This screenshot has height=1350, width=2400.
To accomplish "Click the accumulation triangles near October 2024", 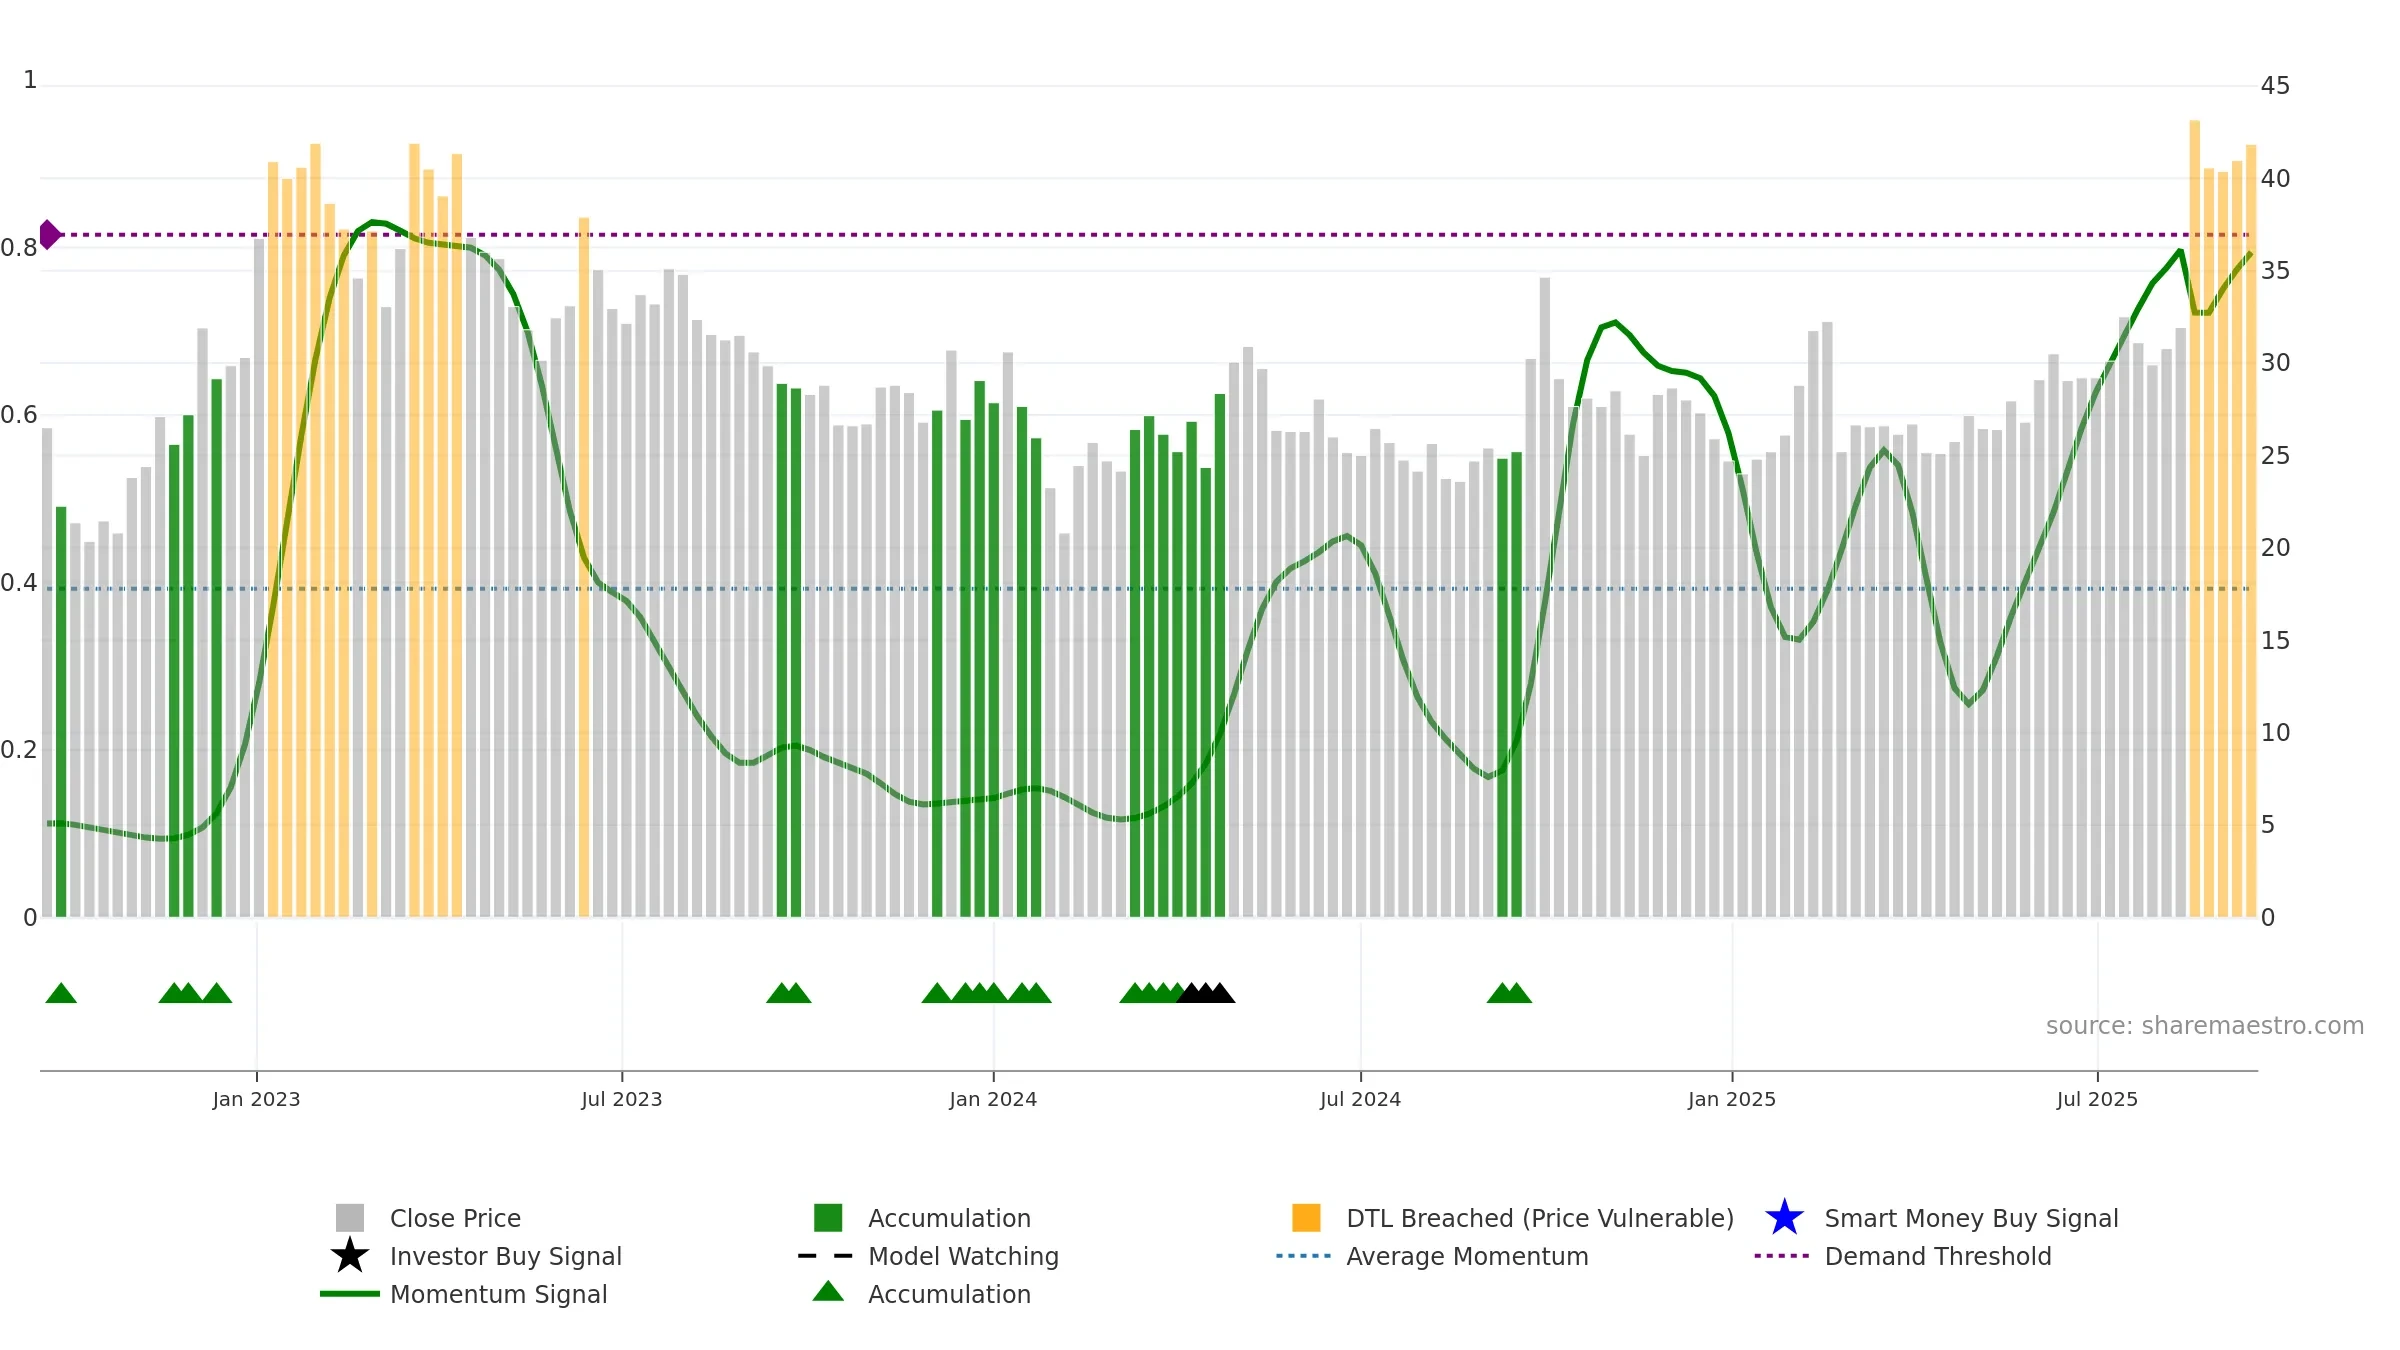I will pyautogui.click(x=1509, y=993).
